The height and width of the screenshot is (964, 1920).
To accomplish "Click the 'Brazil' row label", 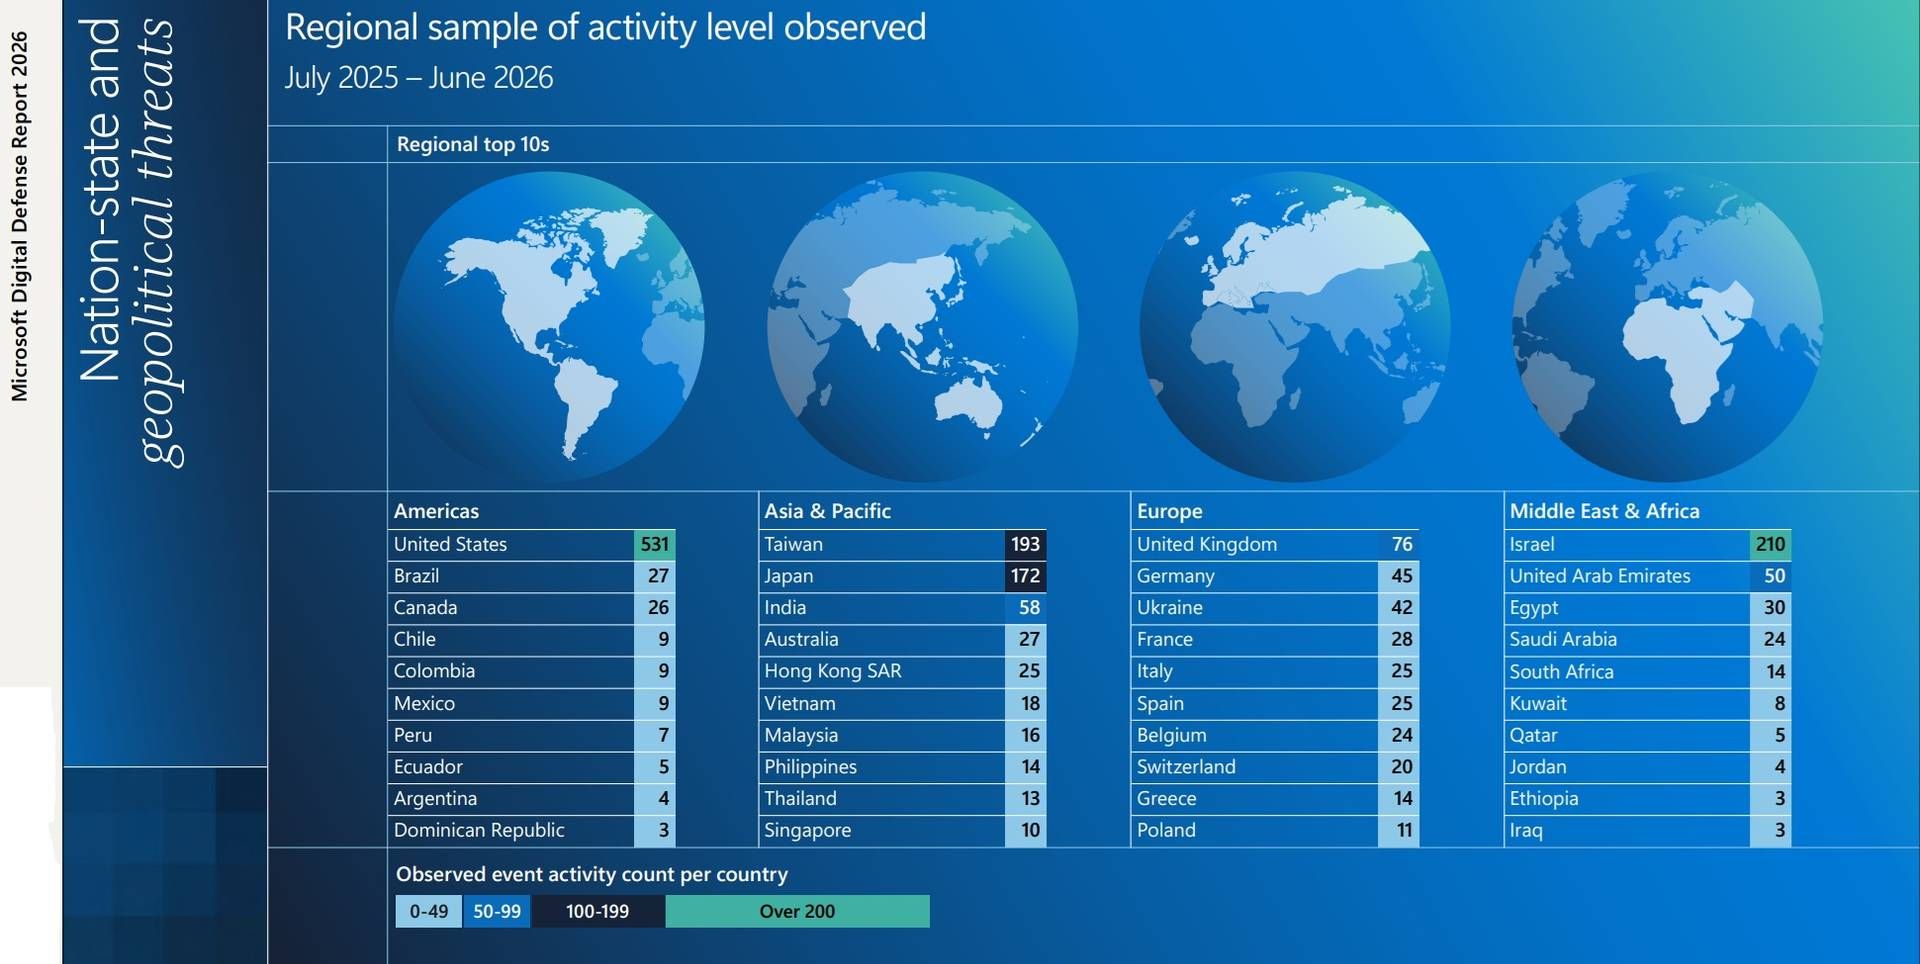I will [x=416, y=576].
